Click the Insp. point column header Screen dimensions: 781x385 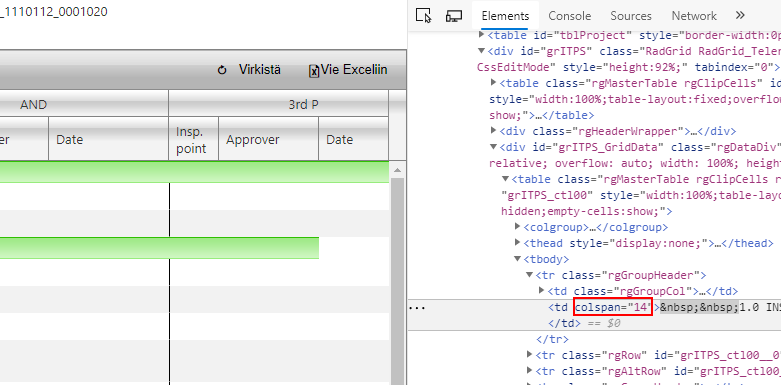point(193,139)
